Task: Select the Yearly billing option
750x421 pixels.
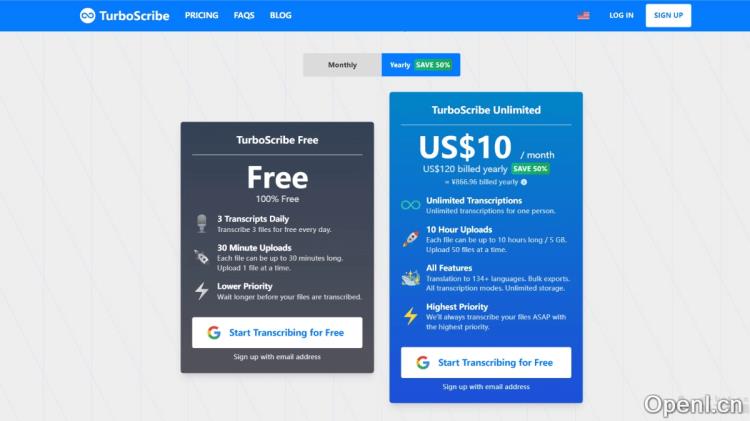Action: (x=421, y=65)
